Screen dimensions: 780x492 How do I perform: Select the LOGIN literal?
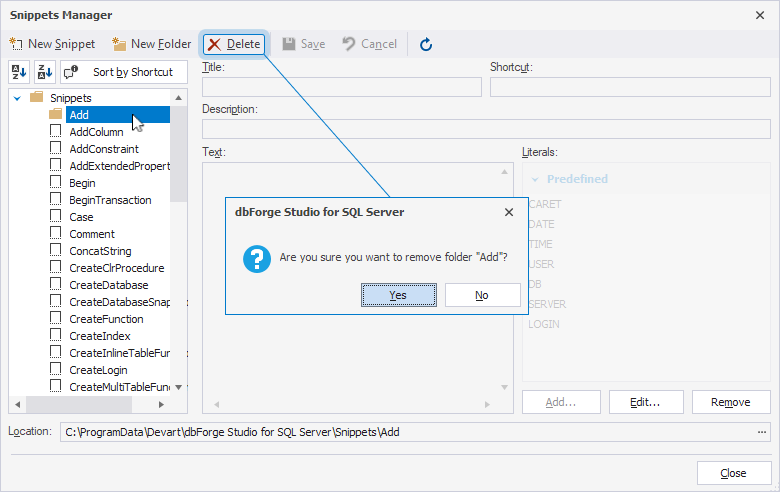click(x=544, y=324)
